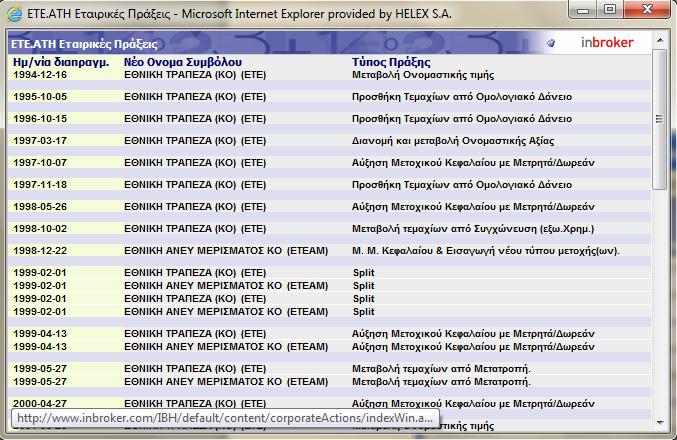Click 'ΕΘΝΙΚΗ ΤΡΑΠΕΖΑ (ΚΟ) (ΕΤΕ)' in the 1997-03-17 row
Viewport: 677px width, 440px height.
[195, 141]
